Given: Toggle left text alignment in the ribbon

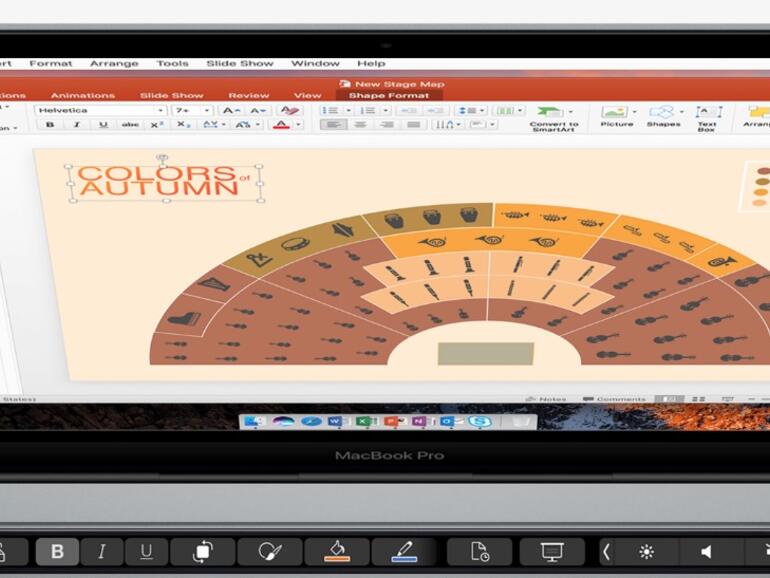Looking at the screenshot, I should 333,125.
